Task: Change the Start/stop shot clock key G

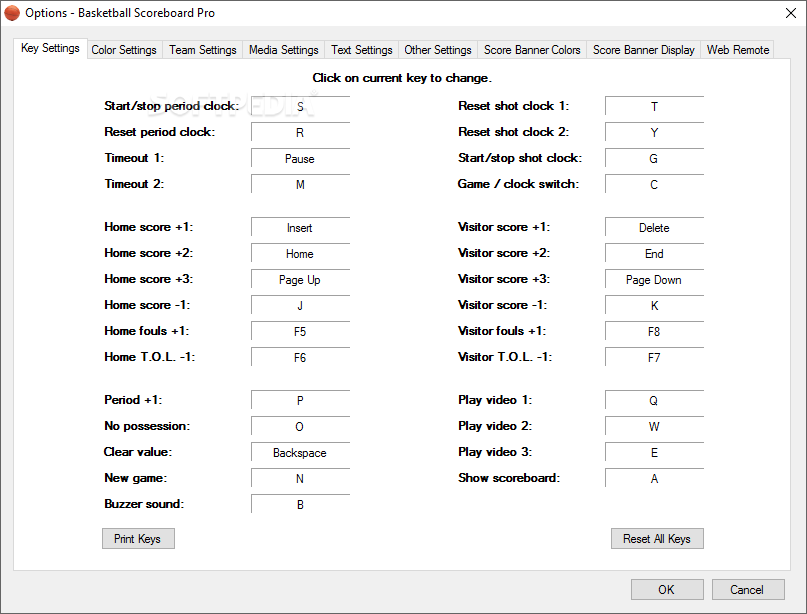Action: point(654,158)
